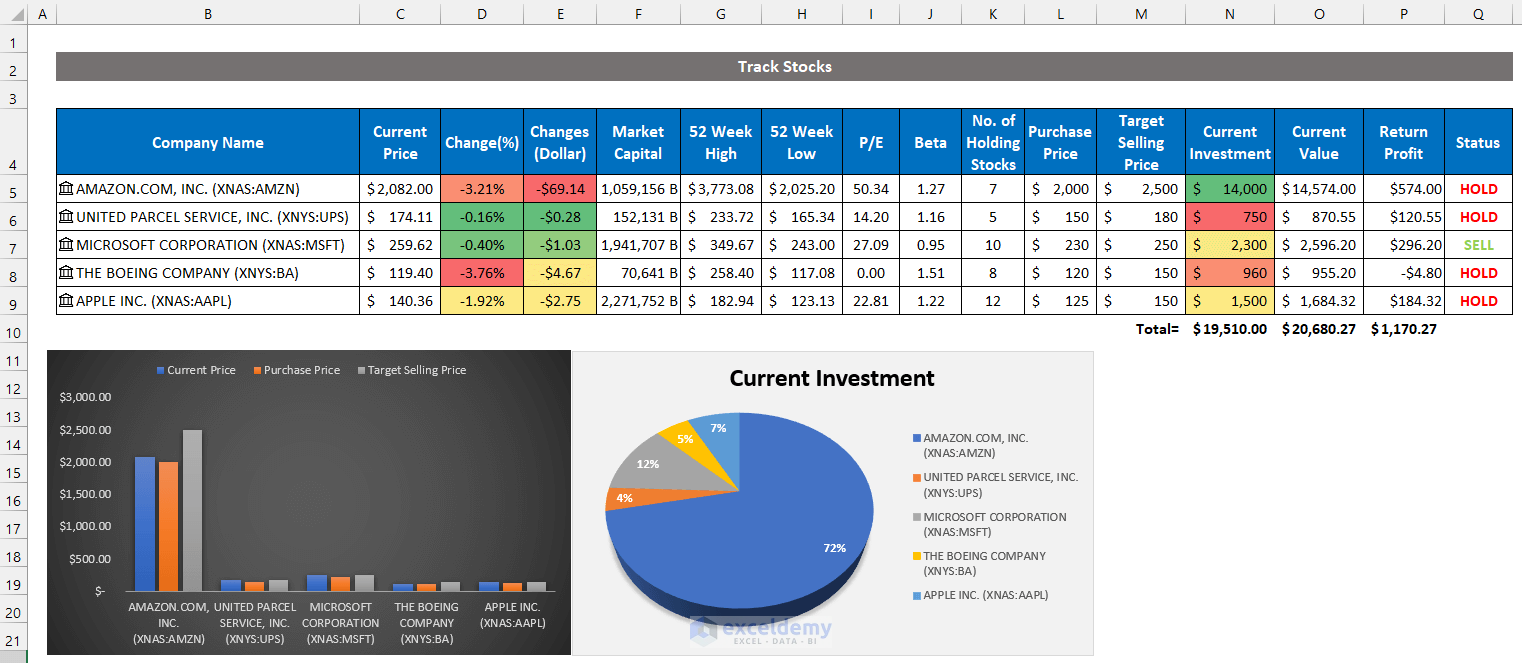Click the Amazon Target Selling Price gray bar

pos(192,510)
